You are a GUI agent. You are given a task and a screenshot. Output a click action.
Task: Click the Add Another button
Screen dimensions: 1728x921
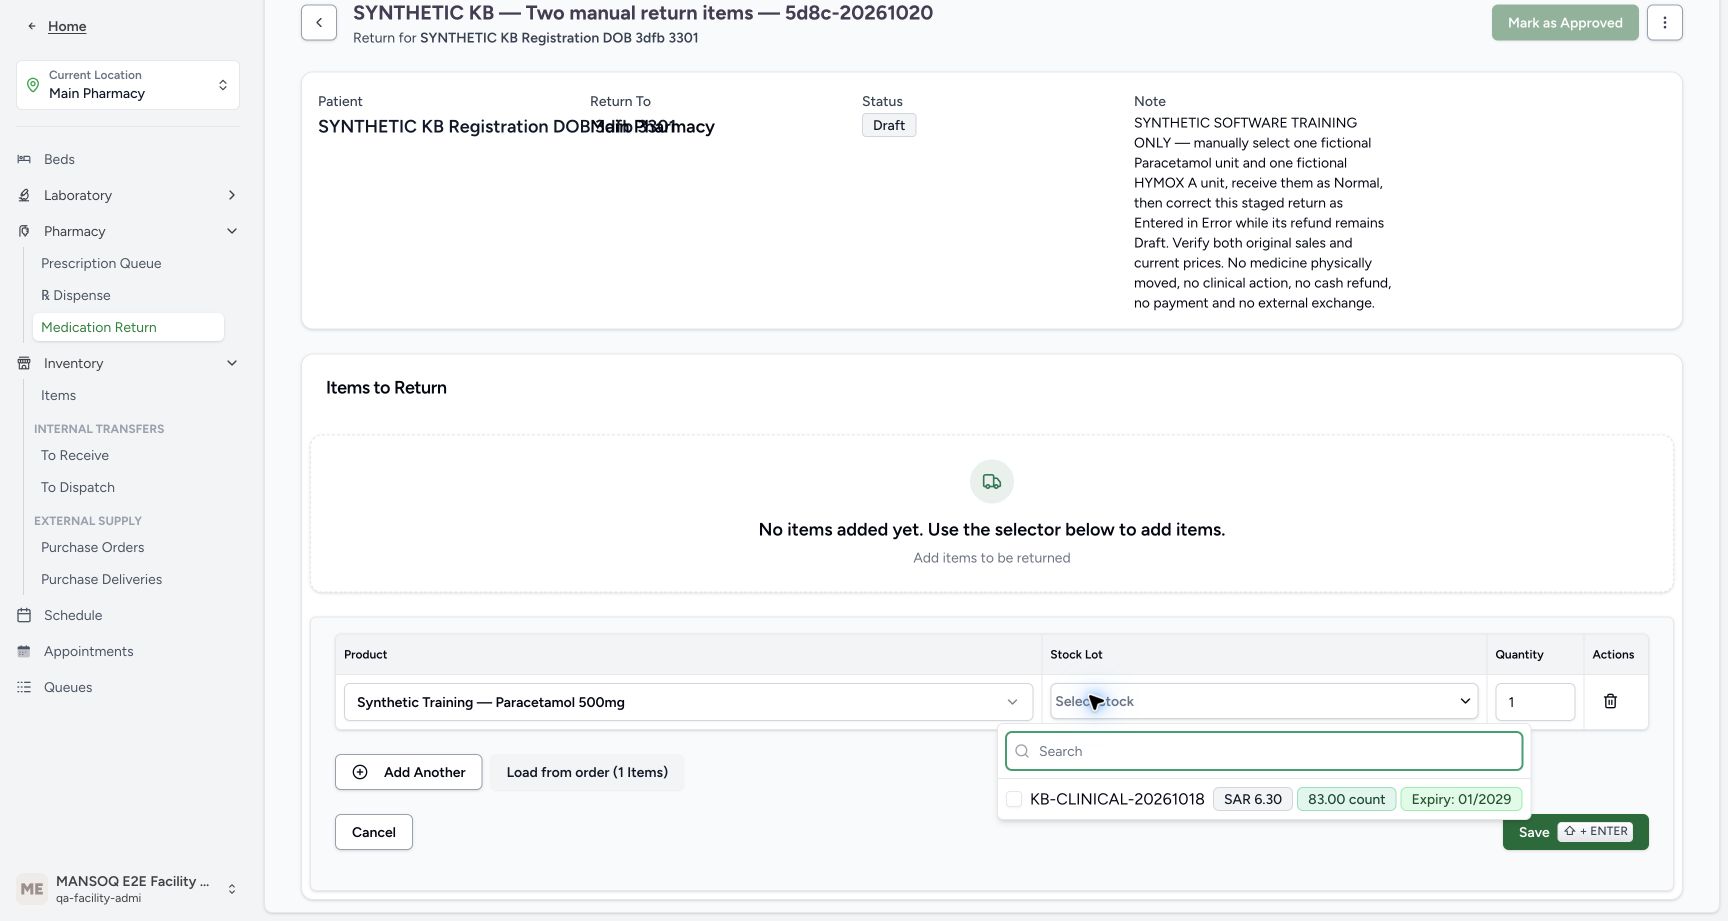point(408,772)
